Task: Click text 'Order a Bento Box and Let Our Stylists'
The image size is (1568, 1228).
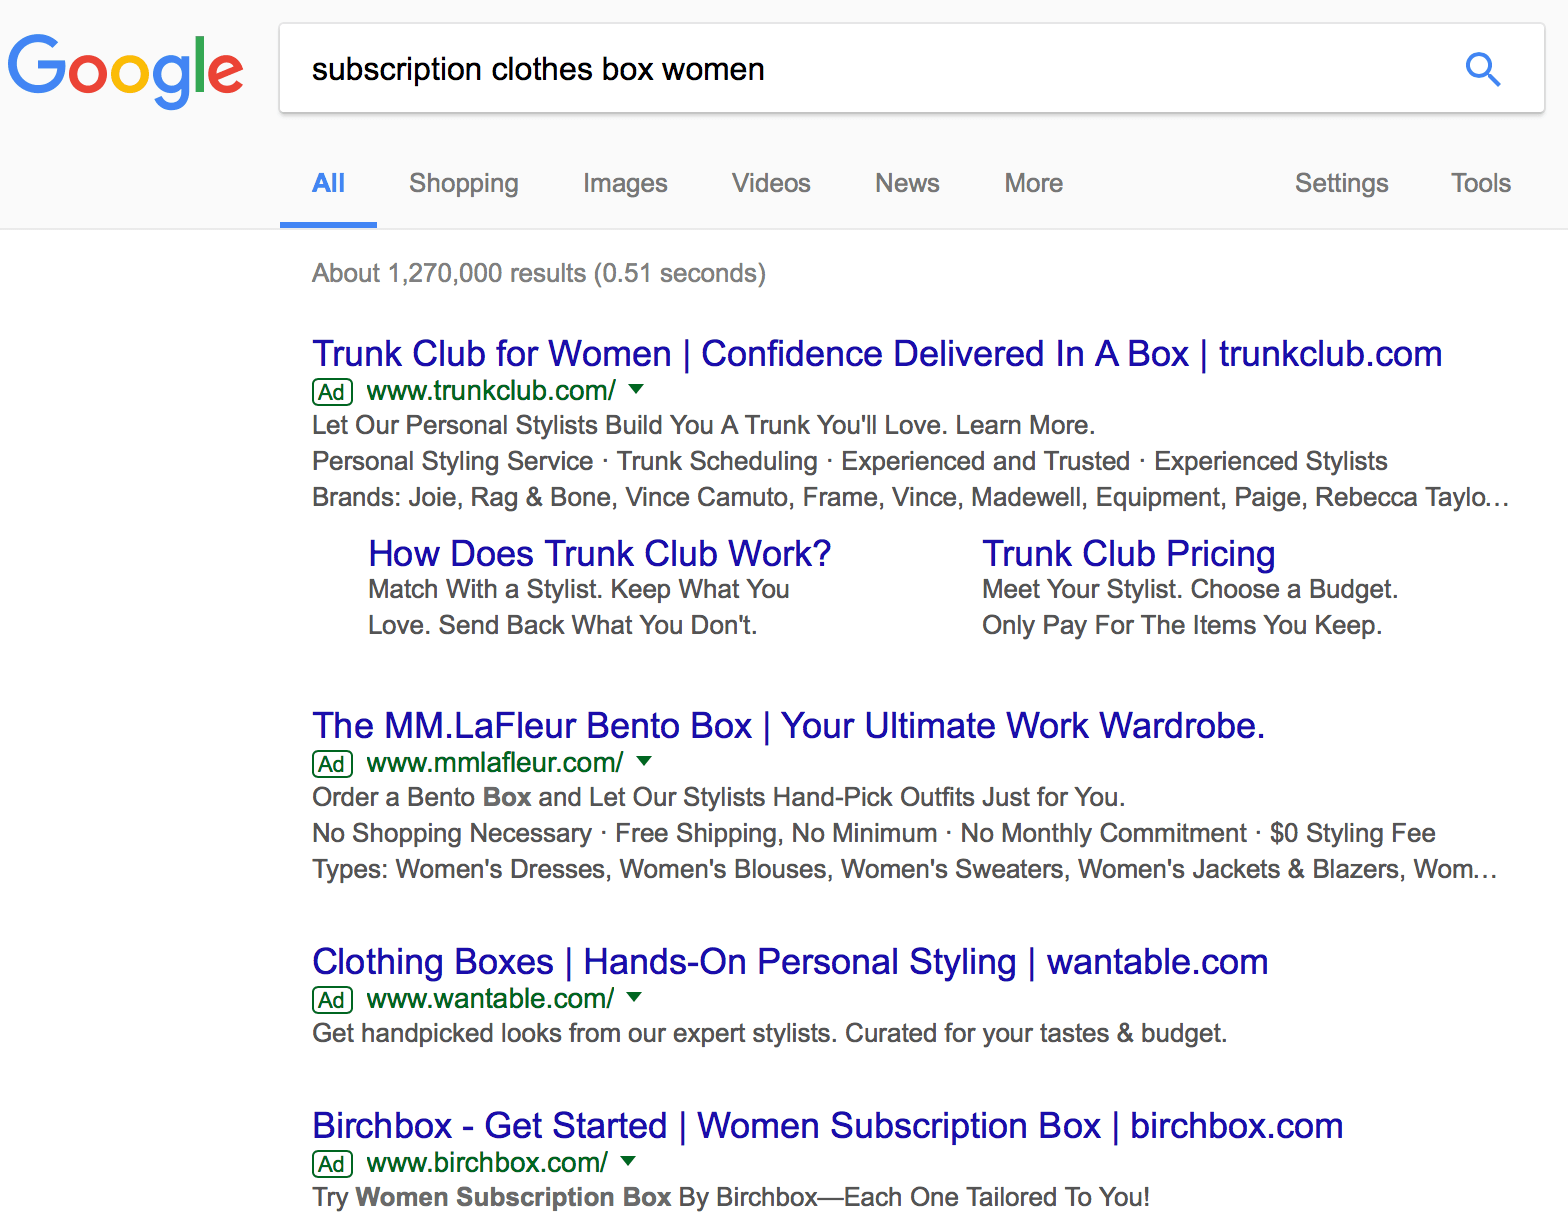Action: (539, 797)
